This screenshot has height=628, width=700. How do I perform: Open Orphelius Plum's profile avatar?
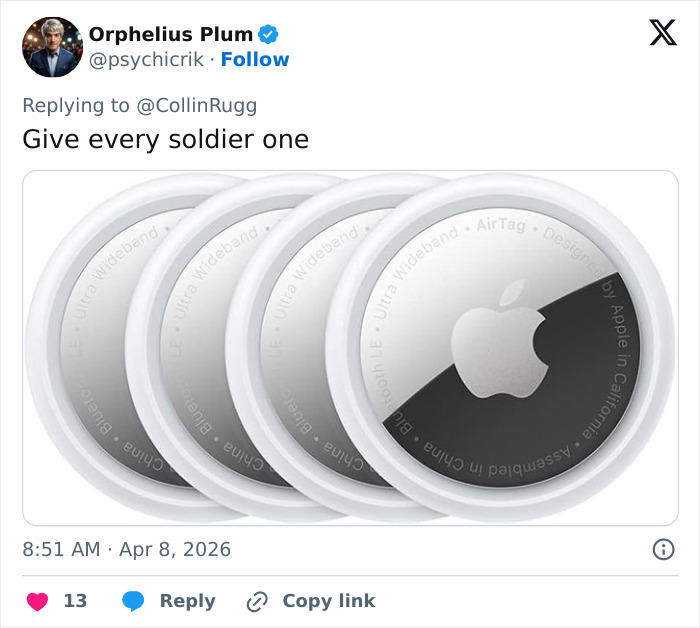pos(52,47)
